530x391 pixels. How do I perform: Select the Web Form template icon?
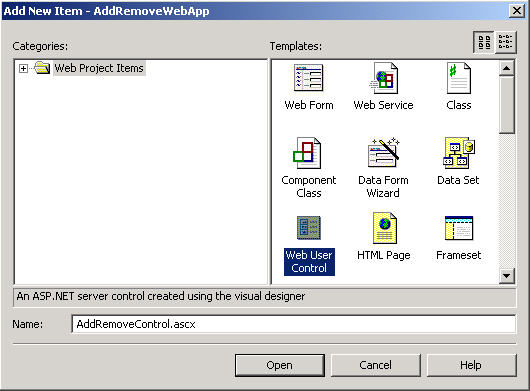(x=308, y=78)
